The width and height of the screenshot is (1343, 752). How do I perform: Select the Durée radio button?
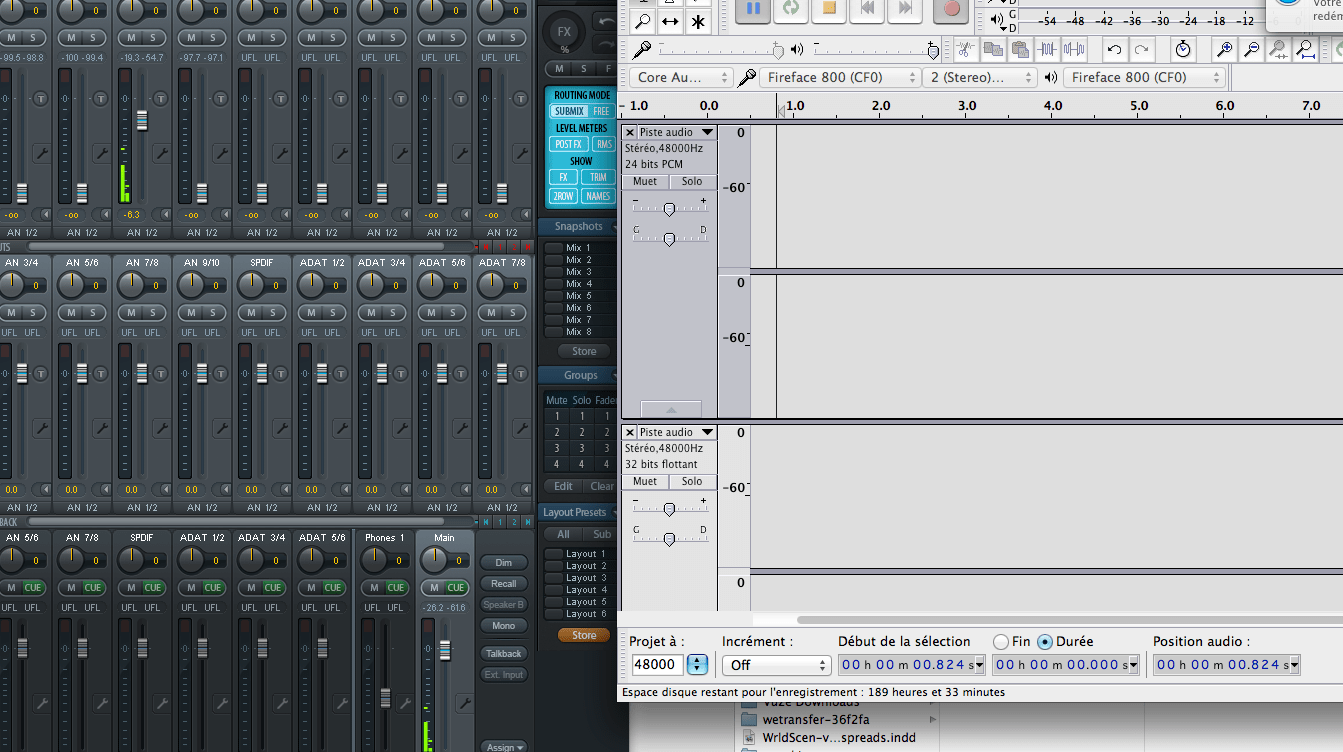click(1045, 642)
